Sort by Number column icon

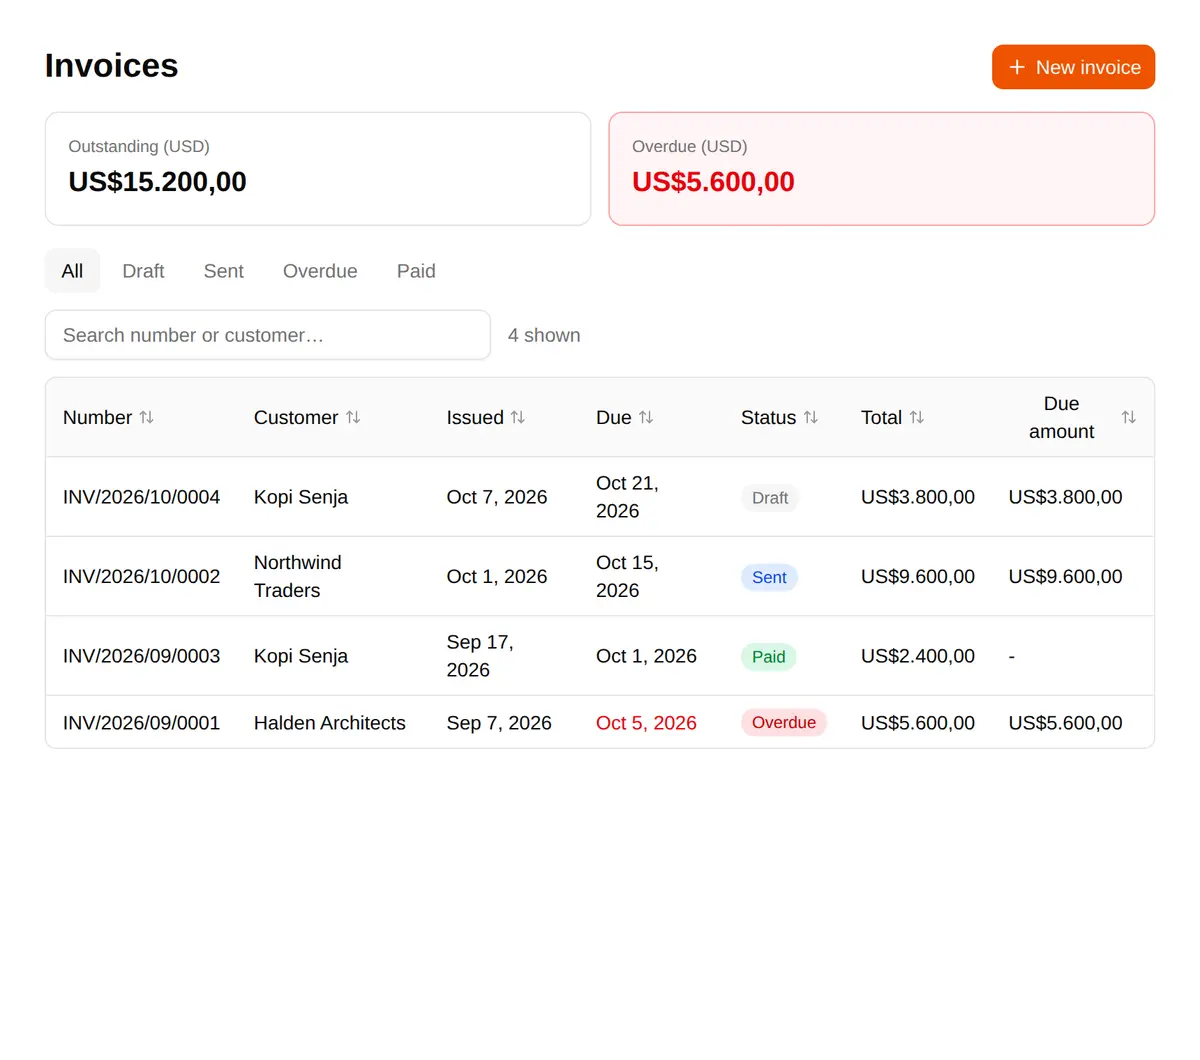click(147, 417)
